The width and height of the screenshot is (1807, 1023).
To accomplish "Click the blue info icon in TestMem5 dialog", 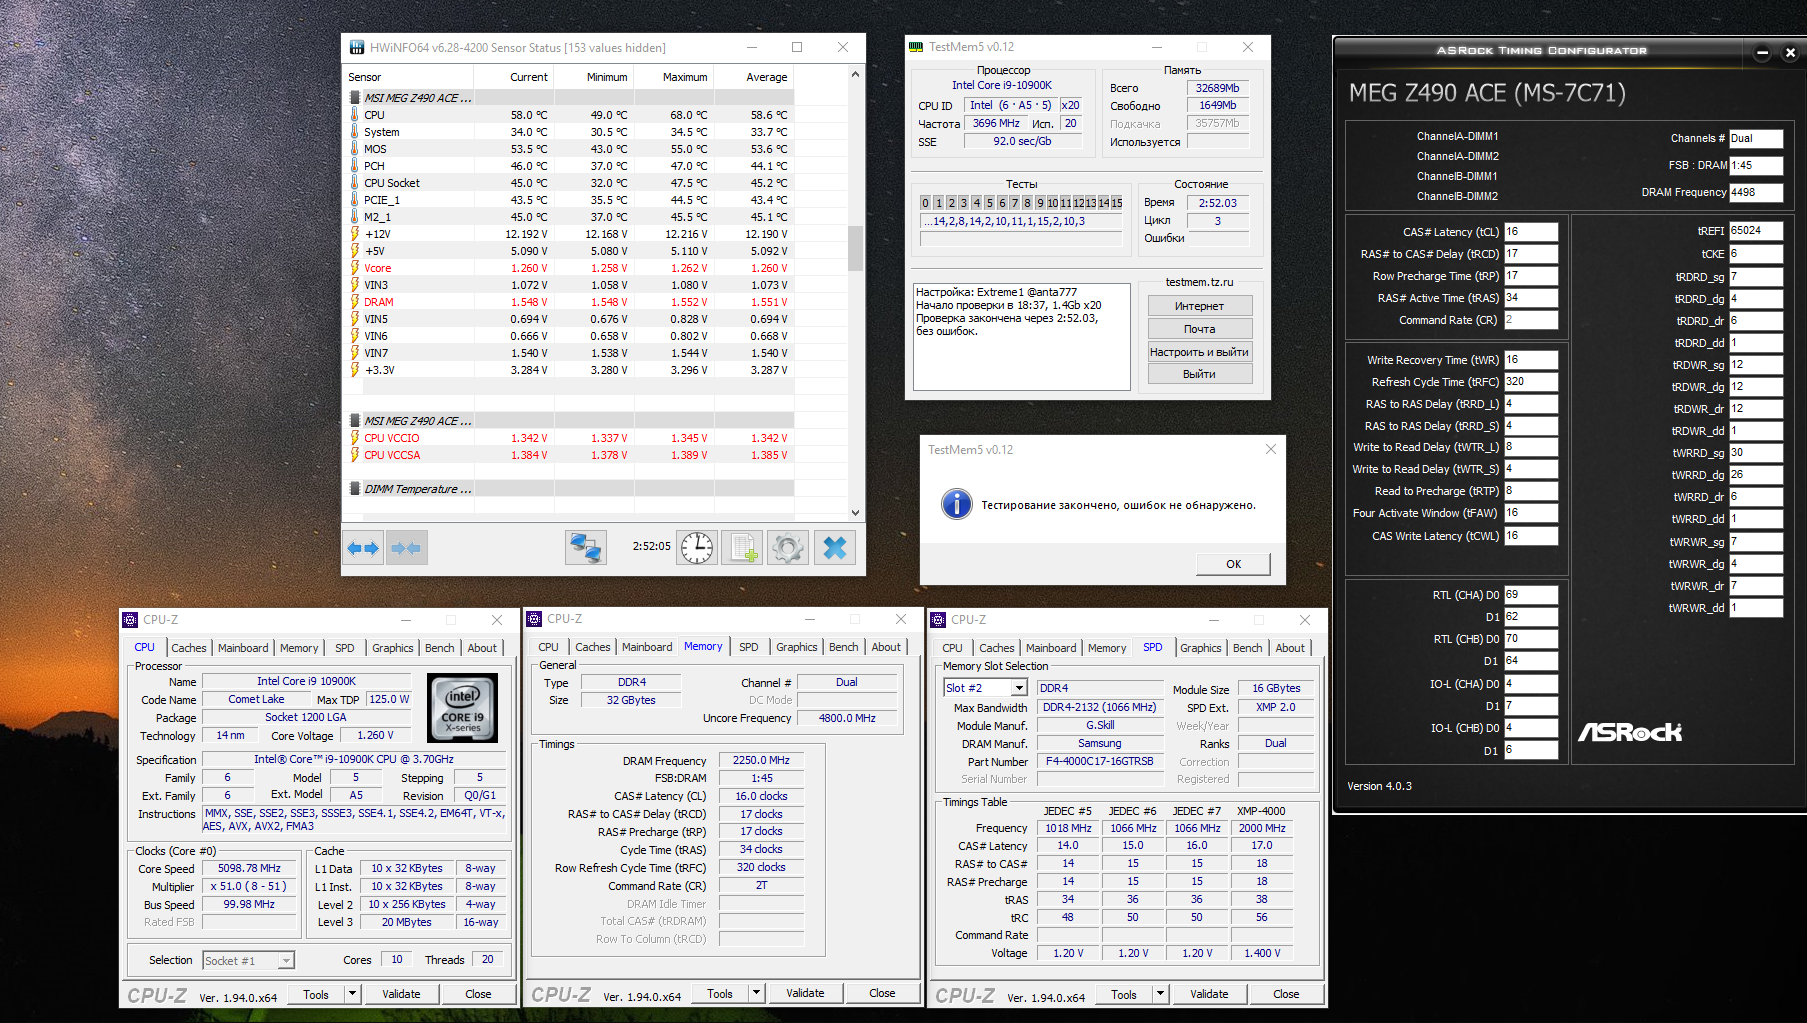I will (956, 504).
